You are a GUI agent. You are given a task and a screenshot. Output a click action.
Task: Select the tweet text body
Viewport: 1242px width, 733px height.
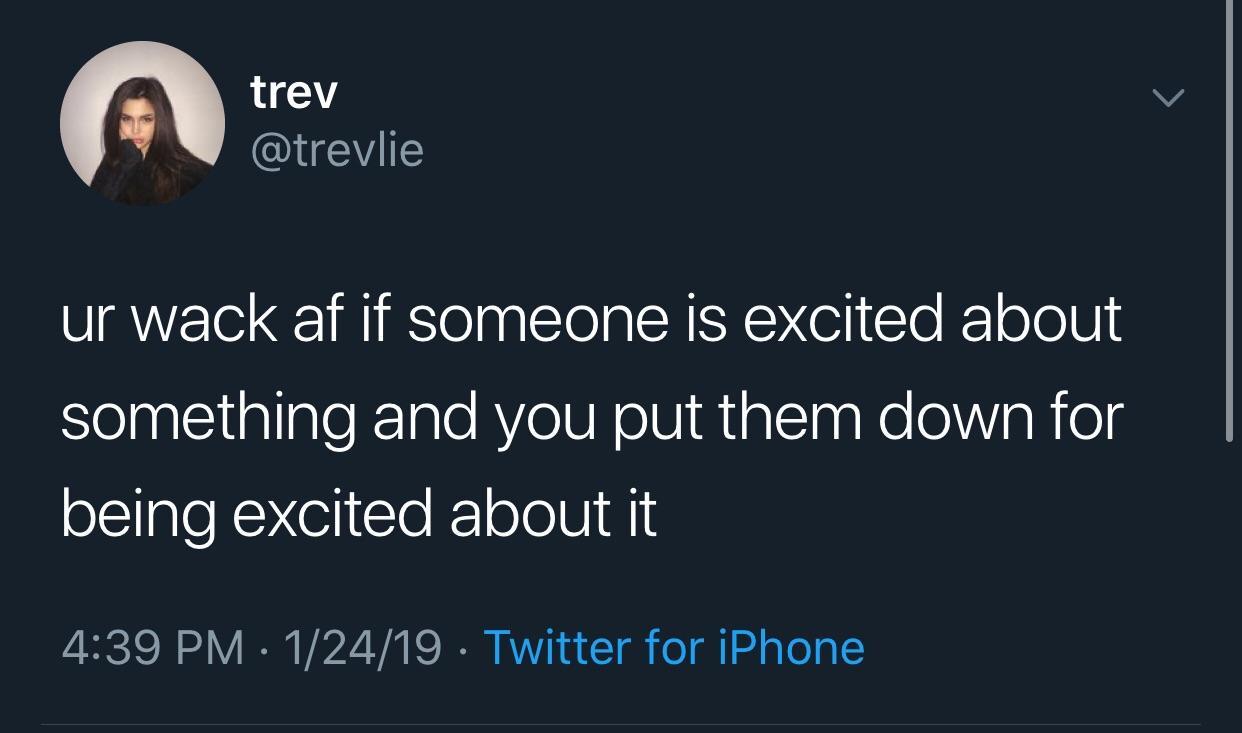pos(590,415)
